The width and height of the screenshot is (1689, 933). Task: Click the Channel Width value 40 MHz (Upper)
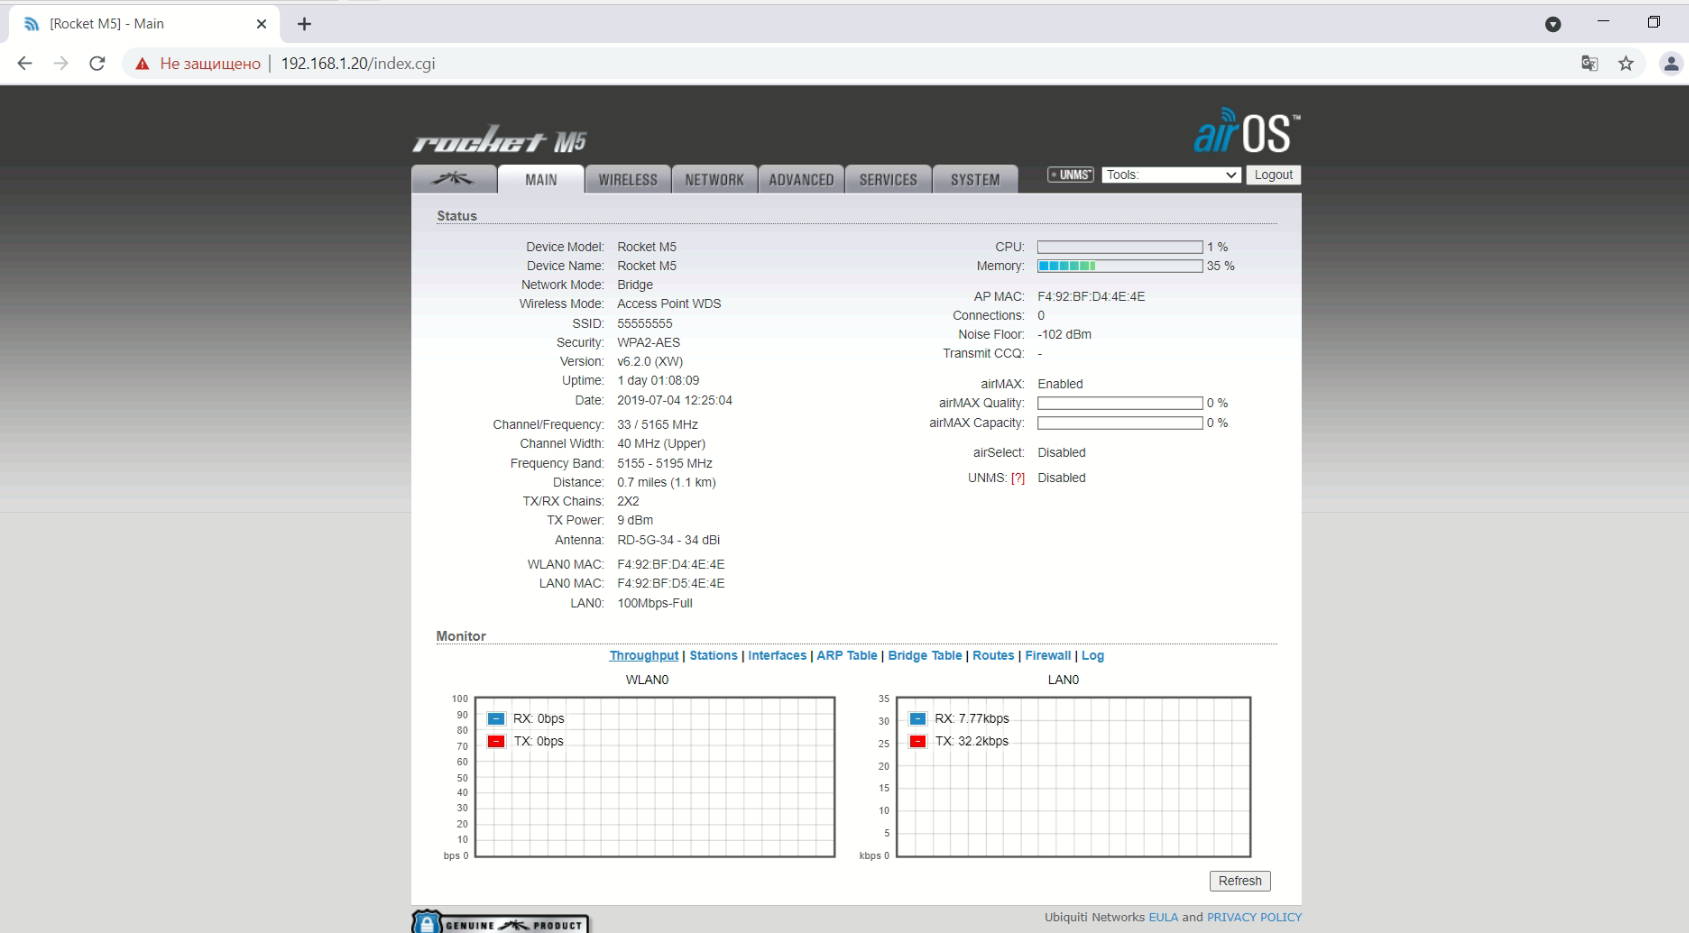[x=661, y=444]
